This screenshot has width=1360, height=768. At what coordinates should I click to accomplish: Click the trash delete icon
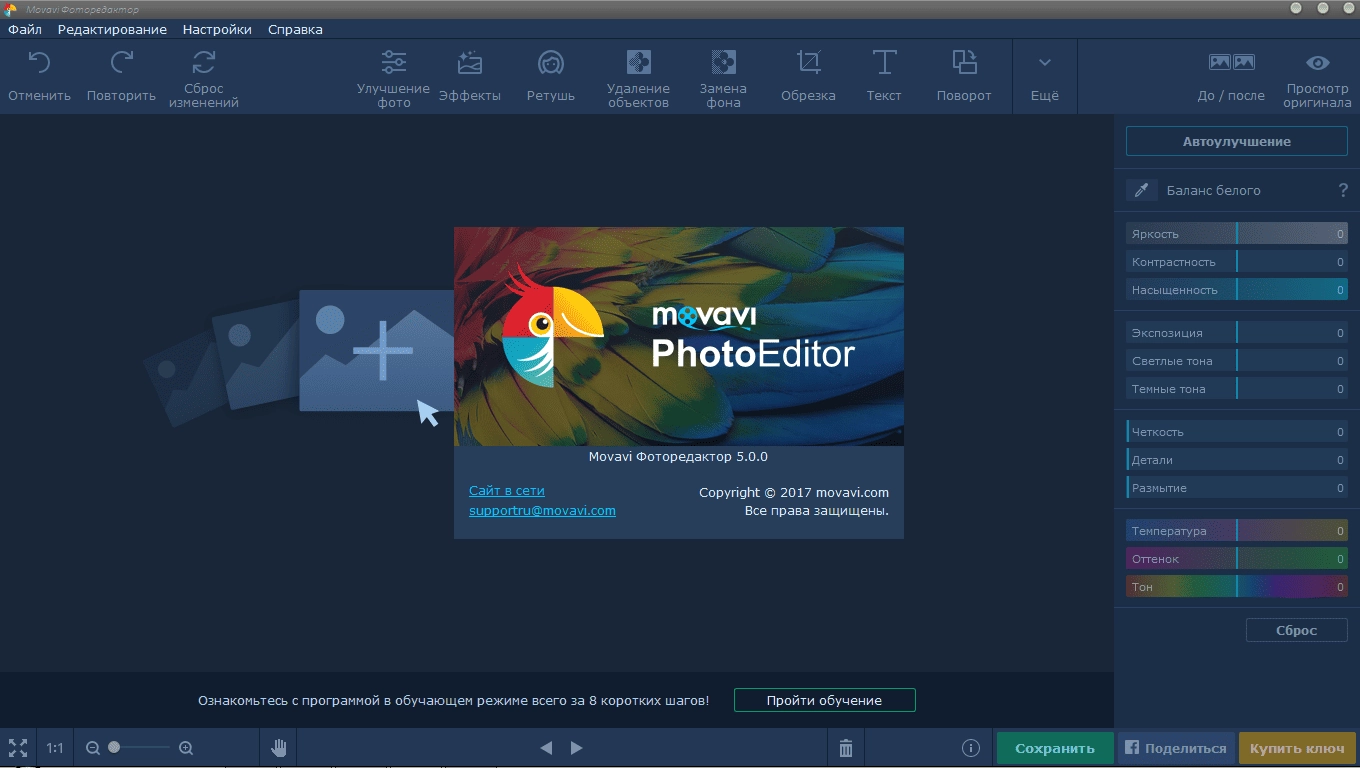pyautogui.click(x=846, y=748)
